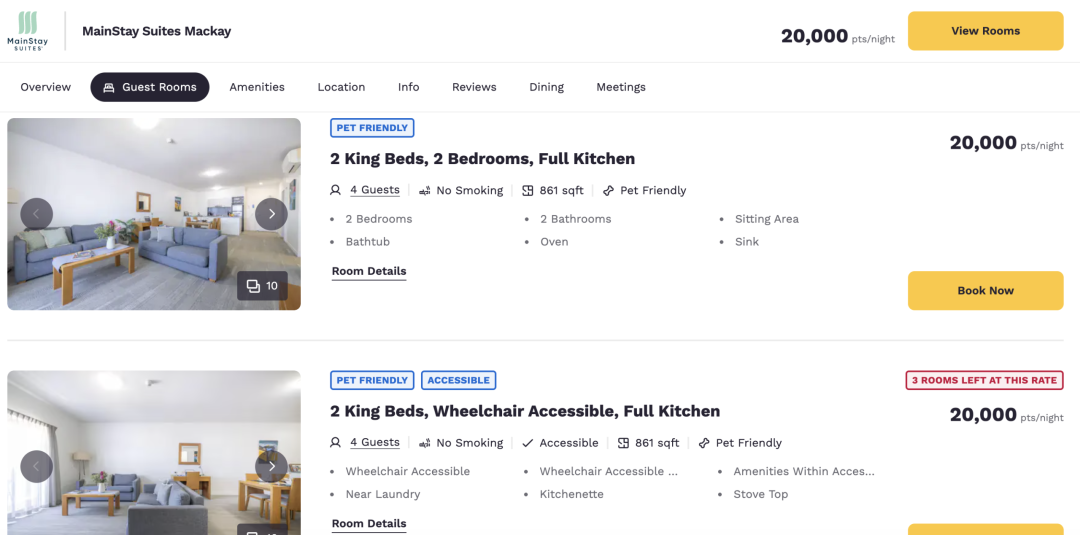Viewport: 1080px width, 535px height.
Task: Show next photo of first room
Action: tap(271, 214)
